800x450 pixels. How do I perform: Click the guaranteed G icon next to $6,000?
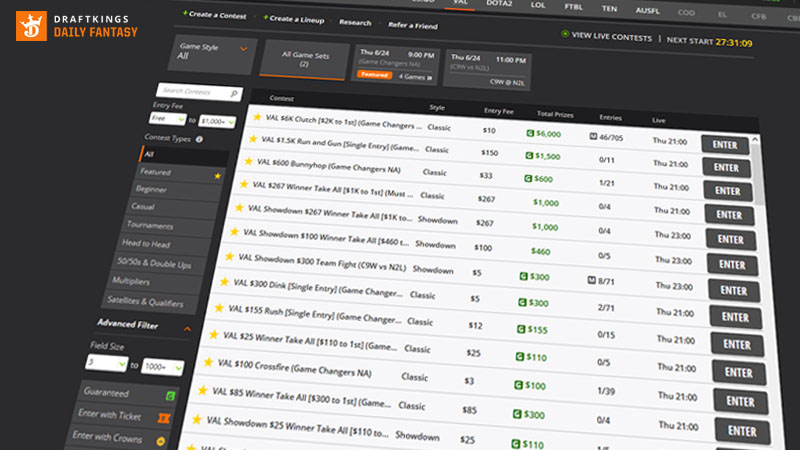(530, 133)
